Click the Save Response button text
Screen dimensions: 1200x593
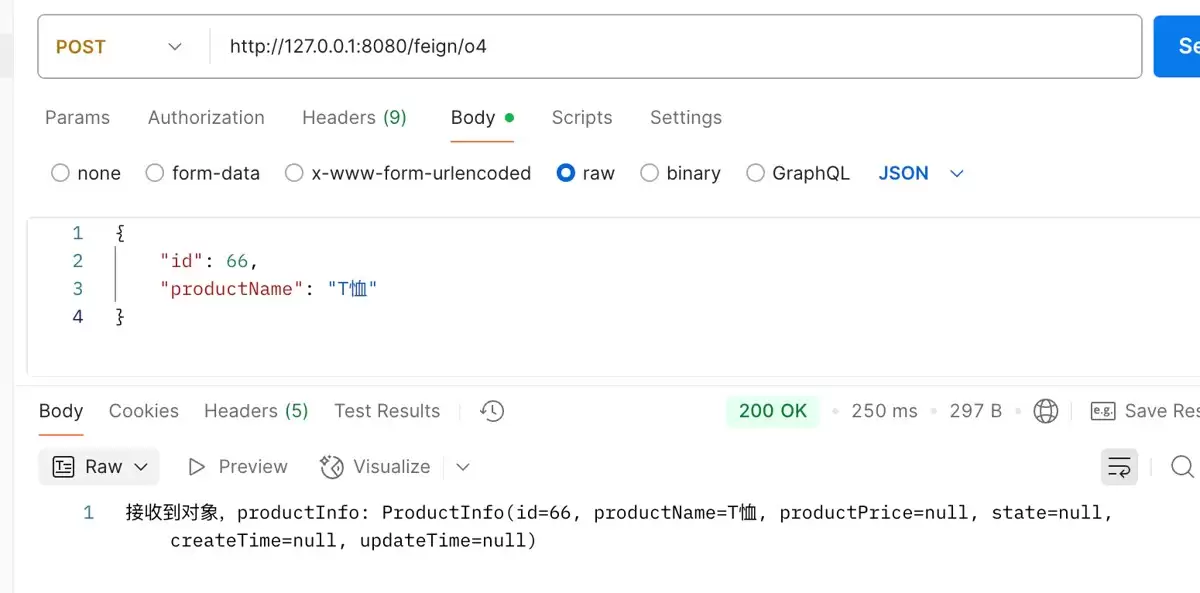(x=1162, y=411)
